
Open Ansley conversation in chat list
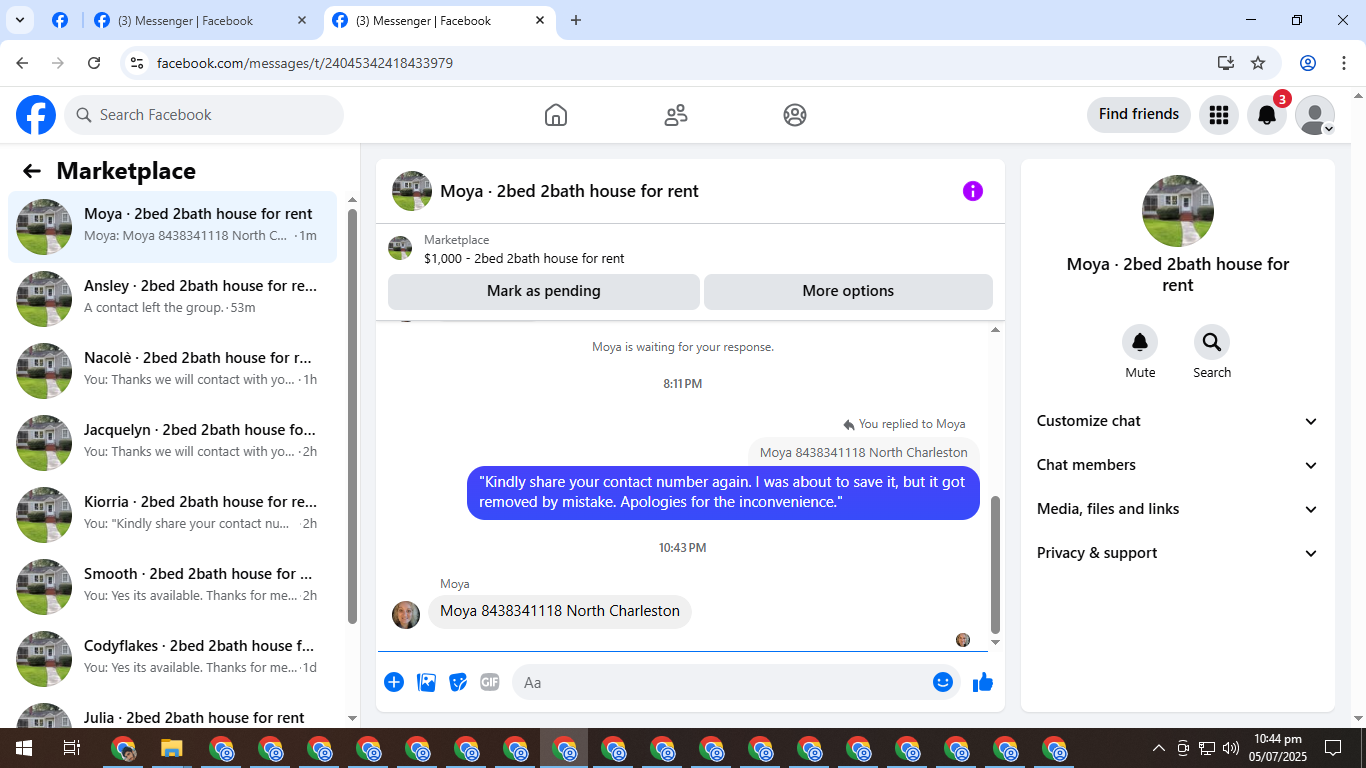173,299
